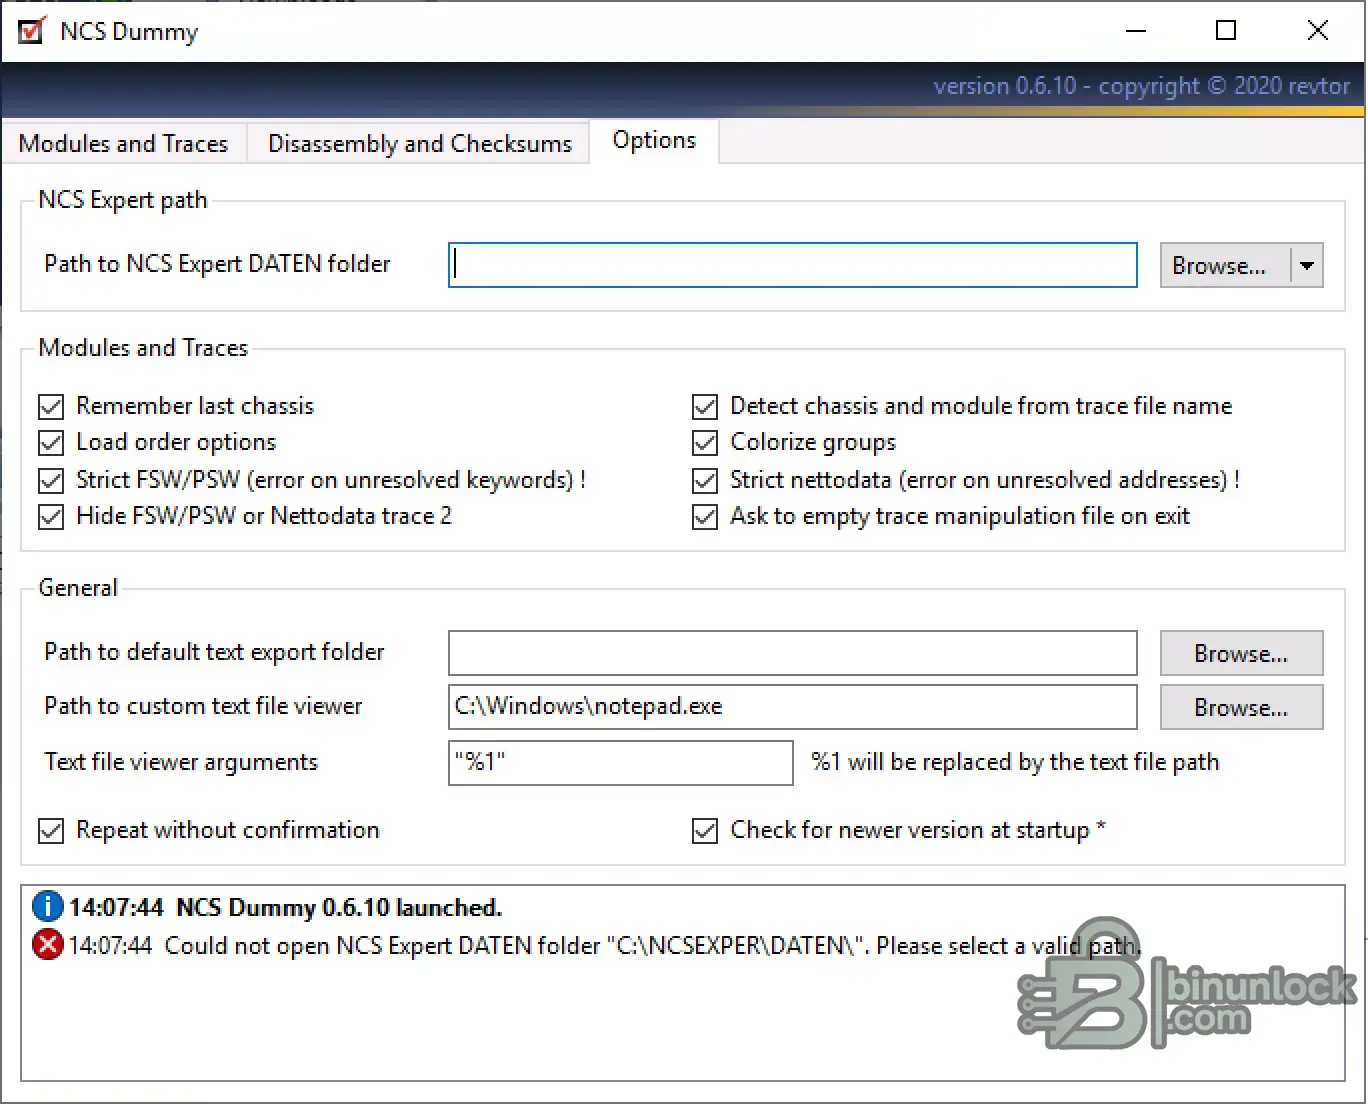Image resolution: width=1368 pixels, height=1104 pixels.
Task: Open the Disassembly and Checksums tab
Action: (420, 144)
